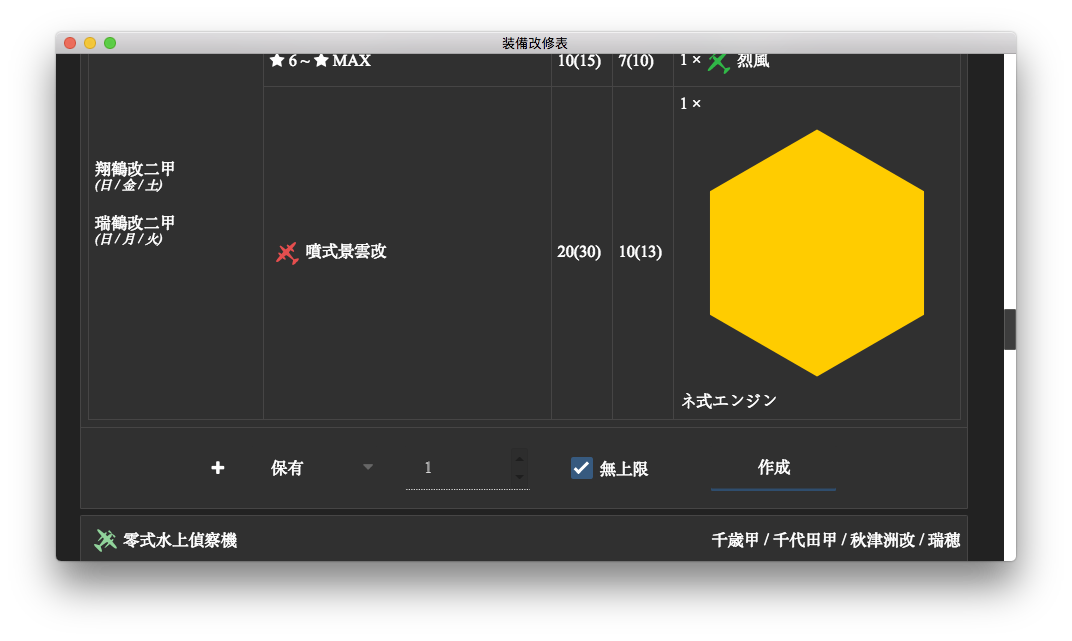Open the 保有 dropdown menu

(x=321, y=468)
